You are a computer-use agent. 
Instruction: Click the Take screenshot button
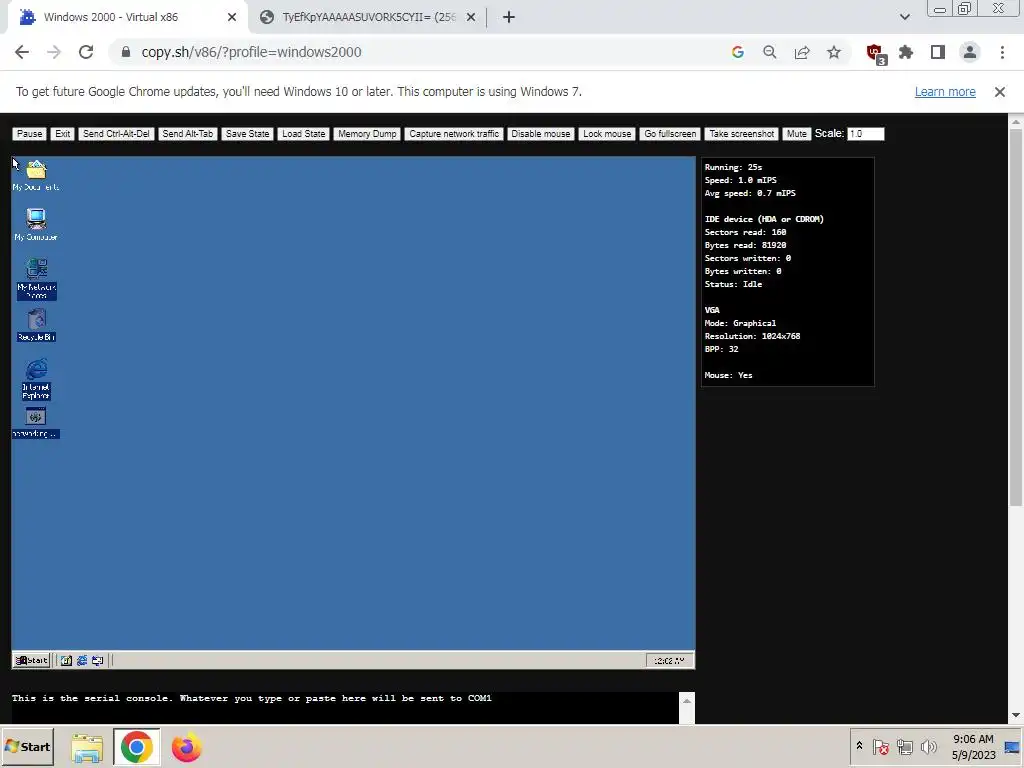point(742,134)
